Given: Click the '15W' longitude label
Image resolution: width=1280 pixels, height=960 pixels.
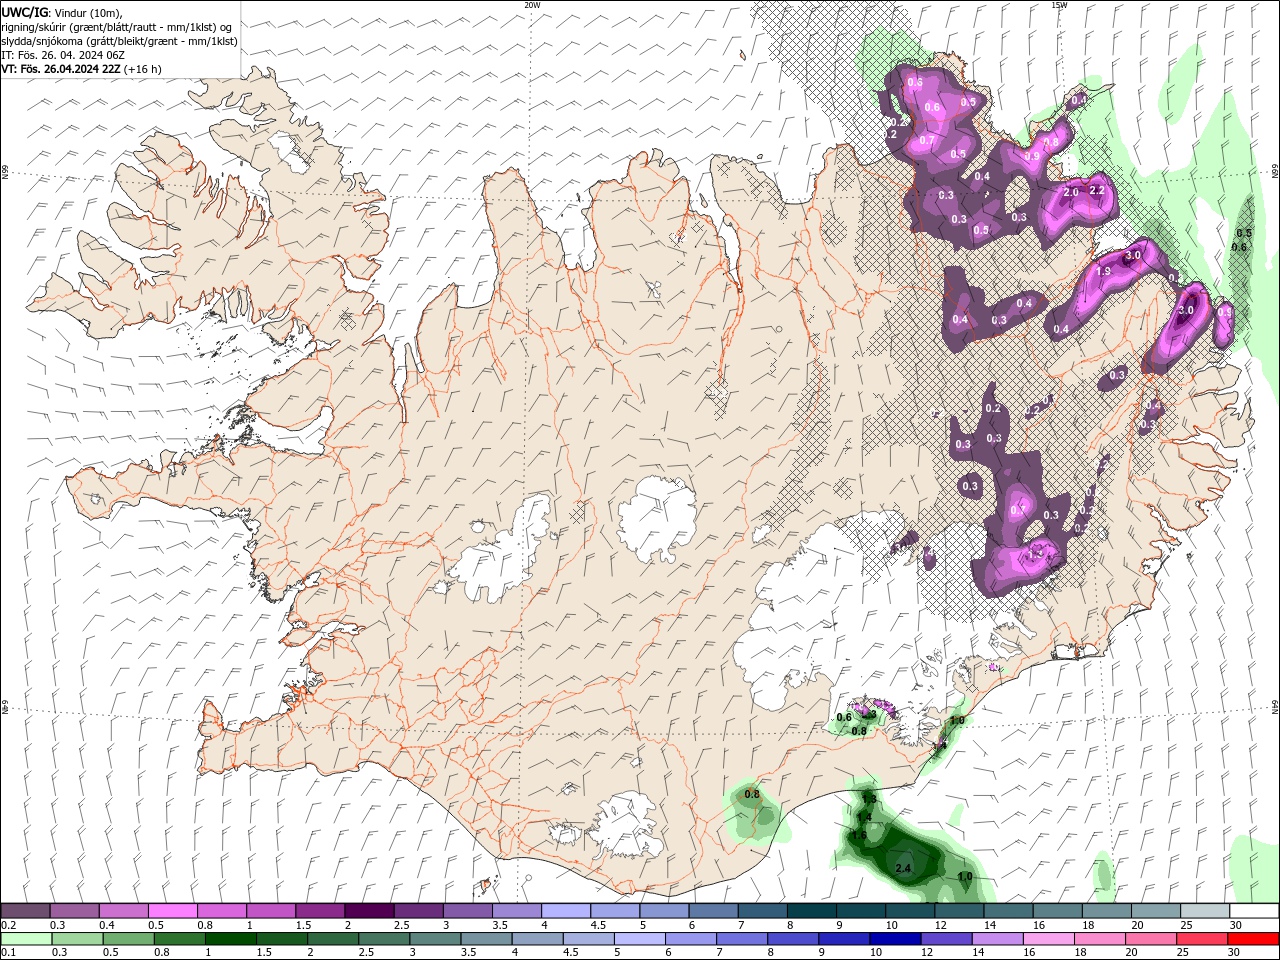Looking at the screenshot, I should point(1059,5).
